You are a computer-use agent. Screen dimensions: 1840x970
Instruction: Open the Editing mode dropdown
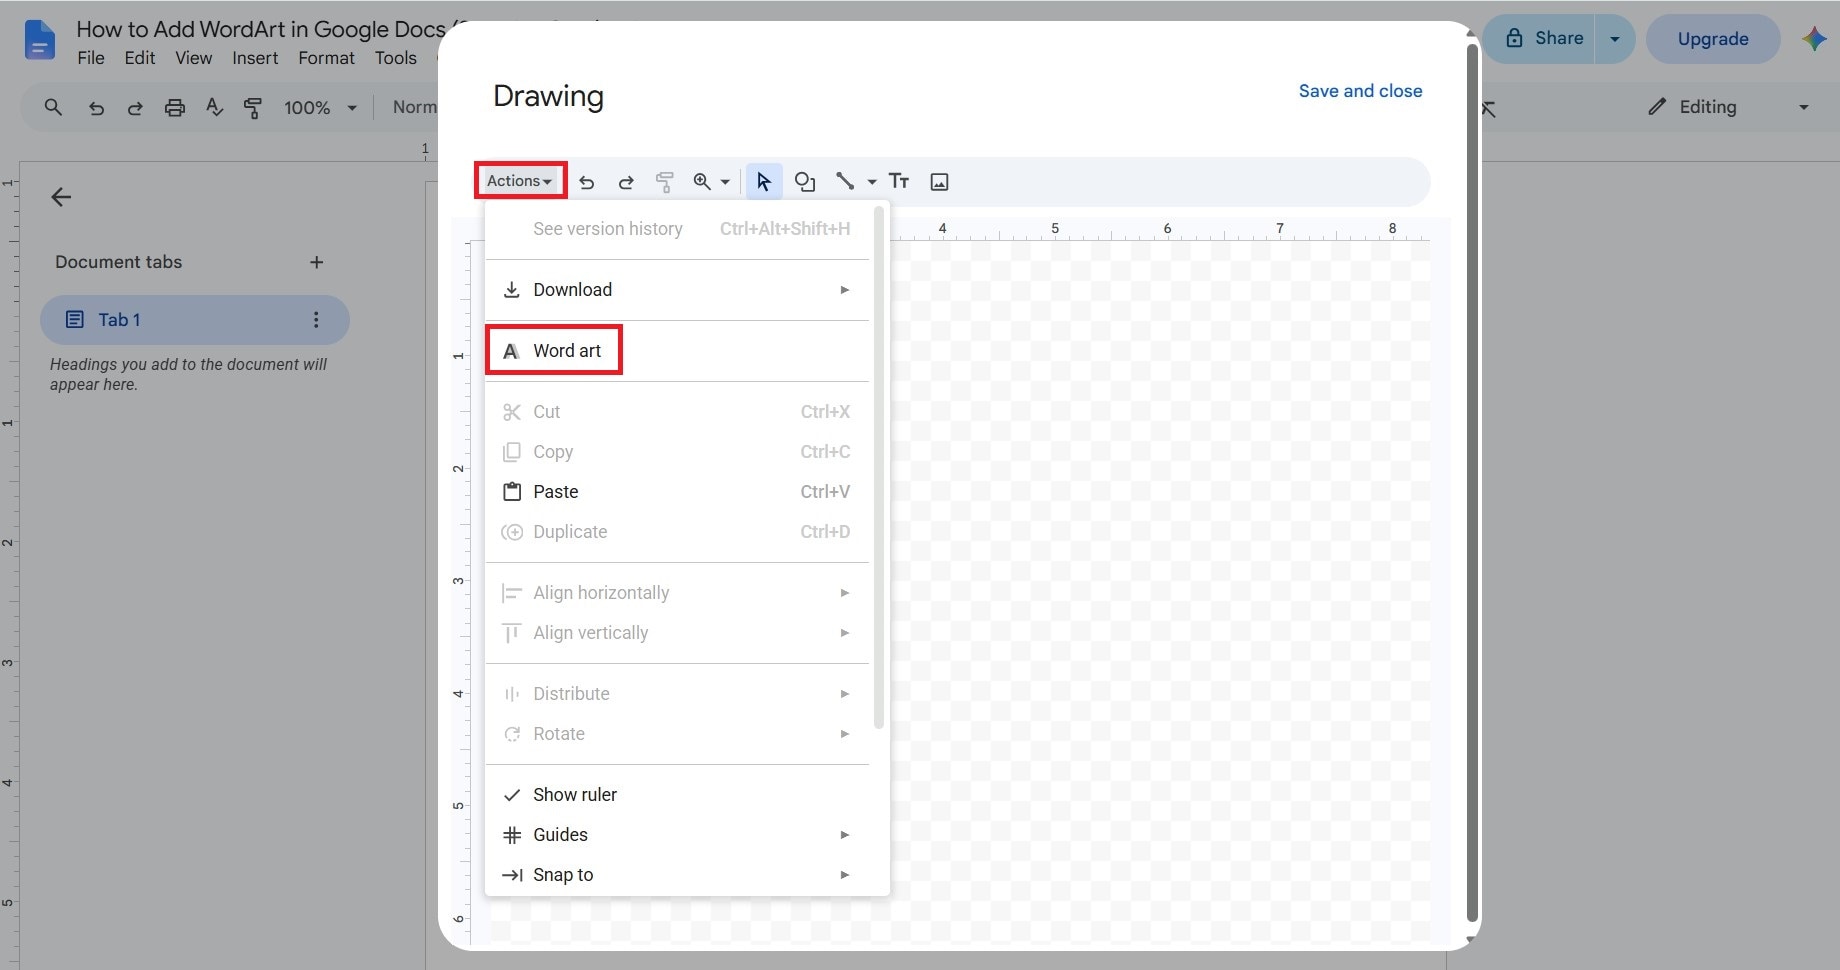(x=1729, y=107)
